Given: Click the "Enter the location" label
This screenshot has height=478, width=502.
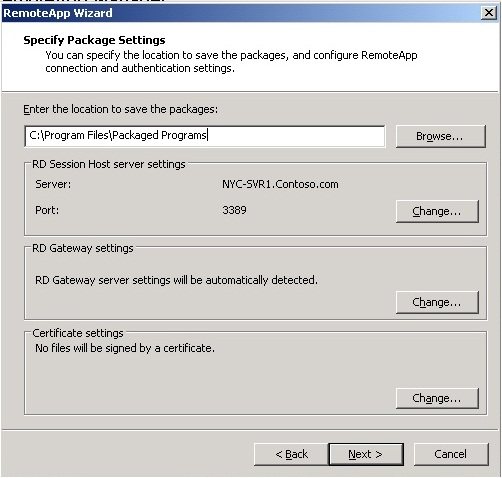Looking at the screenshot, I should tap(120, 109).
